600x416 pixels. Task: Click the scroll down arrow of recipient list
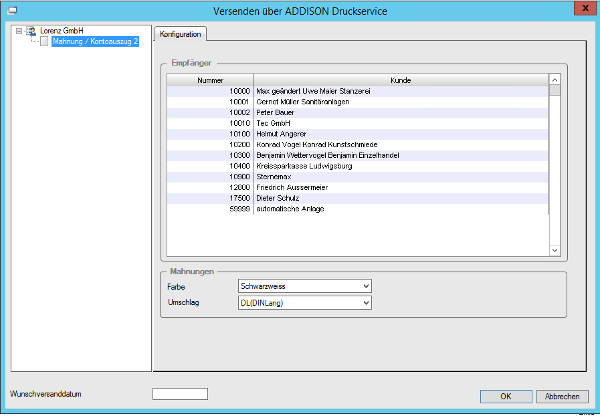click(x=554, y=250)
